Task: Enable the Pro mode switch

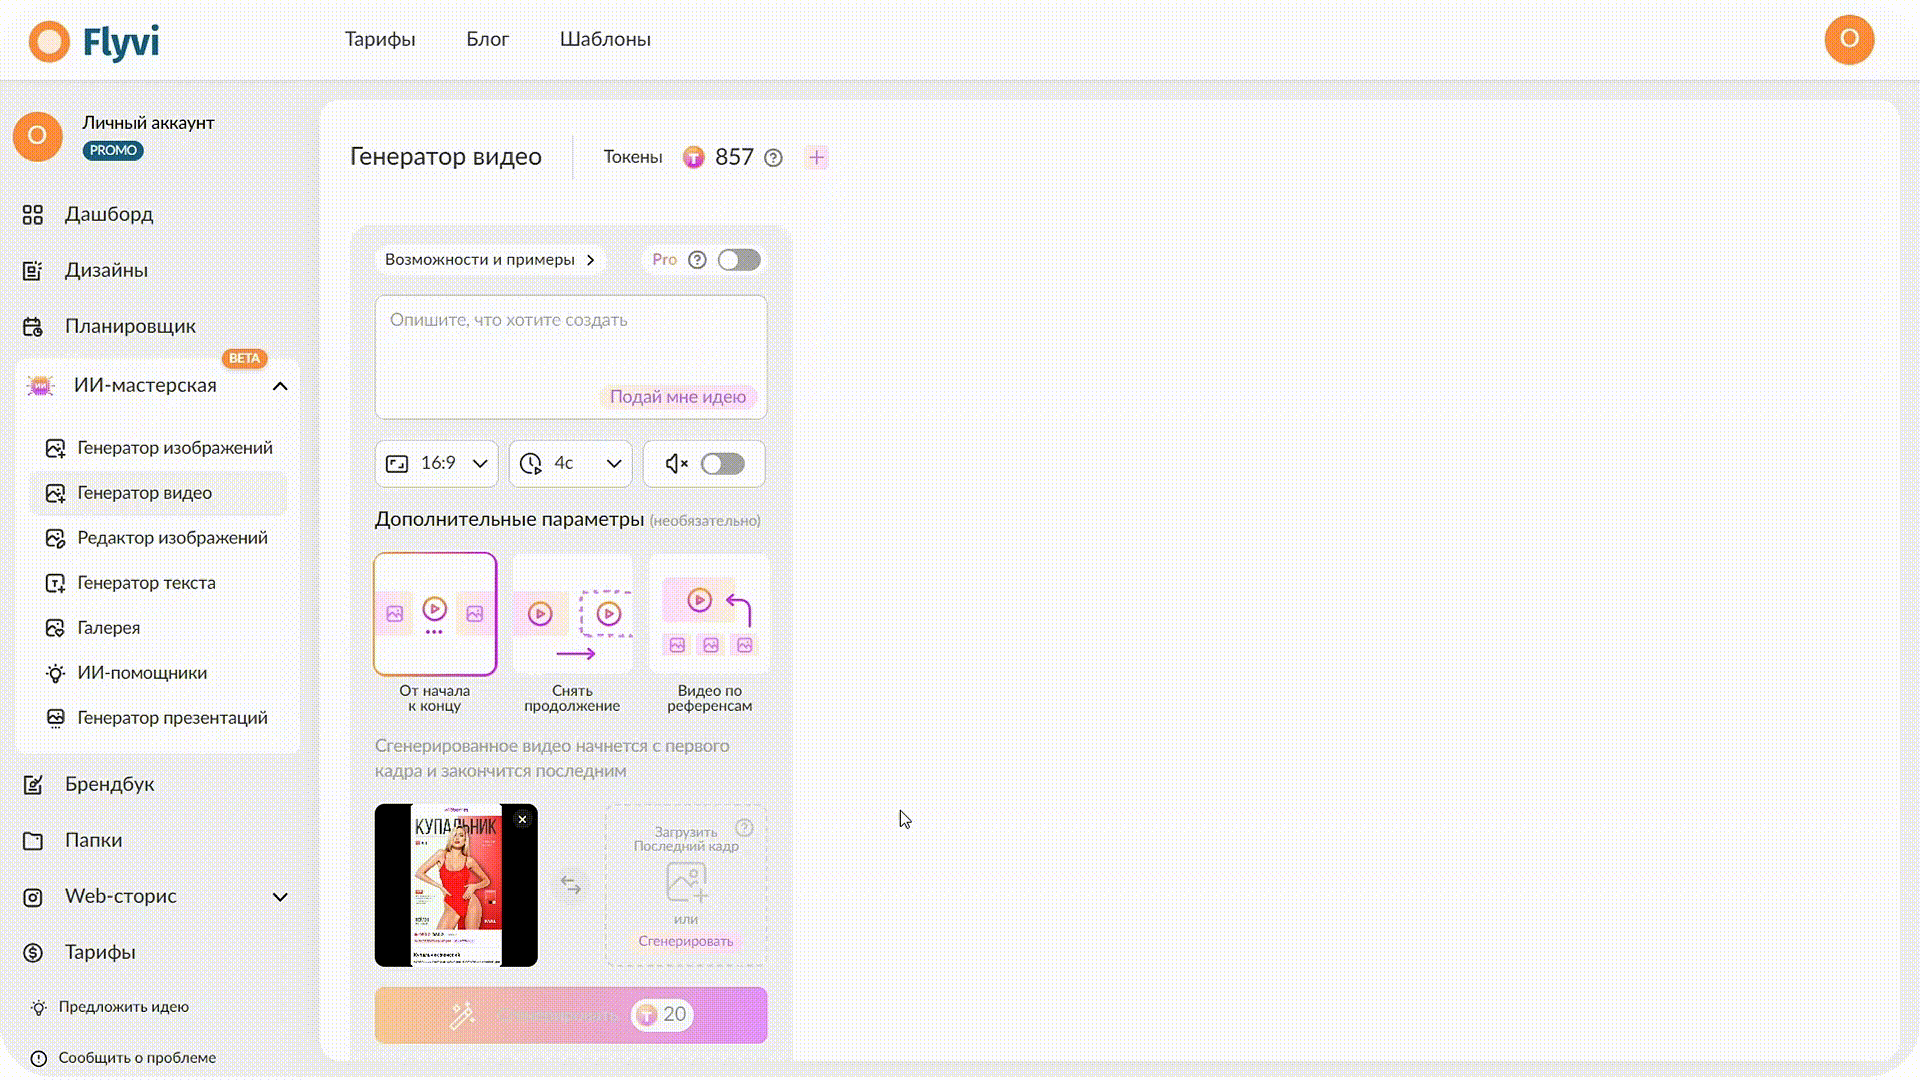Action: 739,260
